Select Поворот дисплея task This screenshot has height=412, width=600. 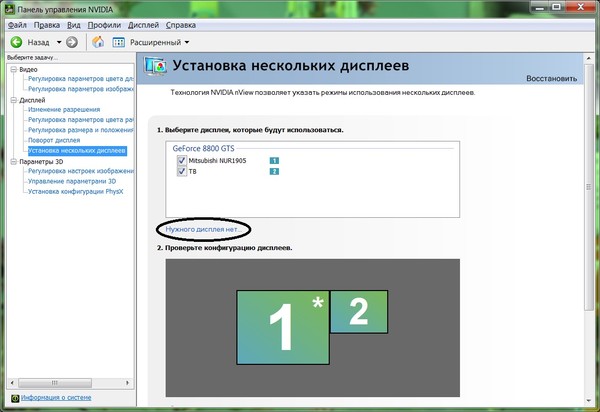pos(54,140)
